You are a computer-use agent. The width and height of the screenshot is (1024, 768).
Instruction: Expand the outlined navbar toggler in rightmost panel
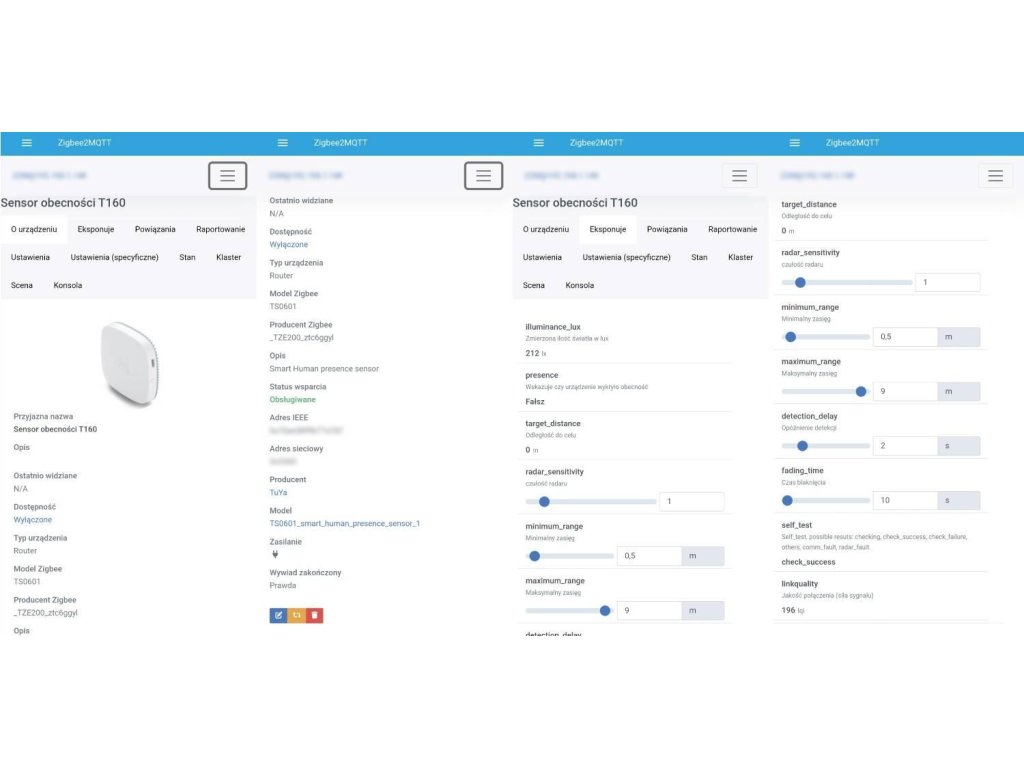coord(994,175)
